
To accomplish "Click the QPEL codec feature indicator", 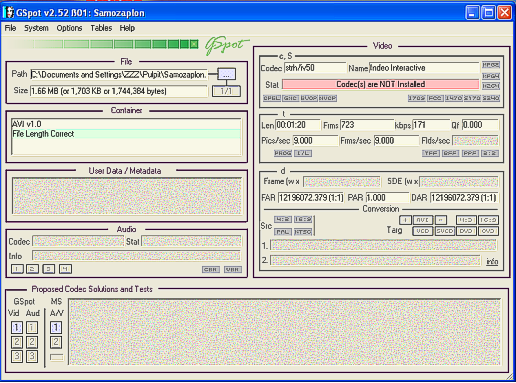I will pyautogui.click(x=272, y=98).
